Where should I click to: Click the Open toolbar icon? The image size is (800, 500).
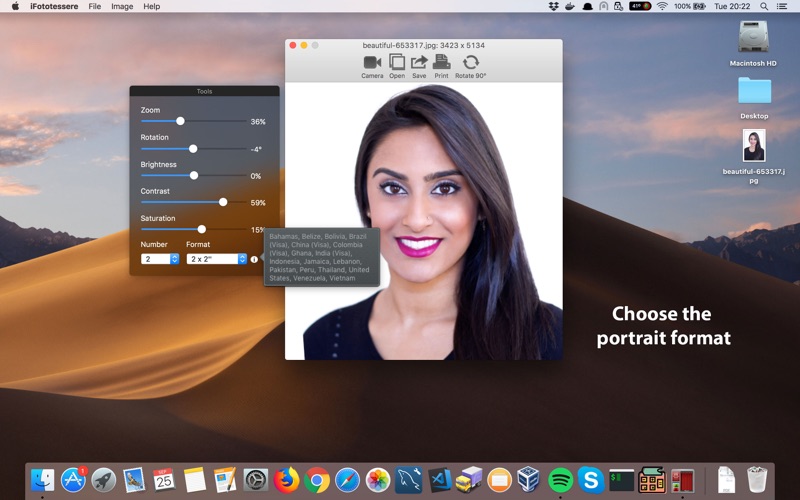point(397,62)
